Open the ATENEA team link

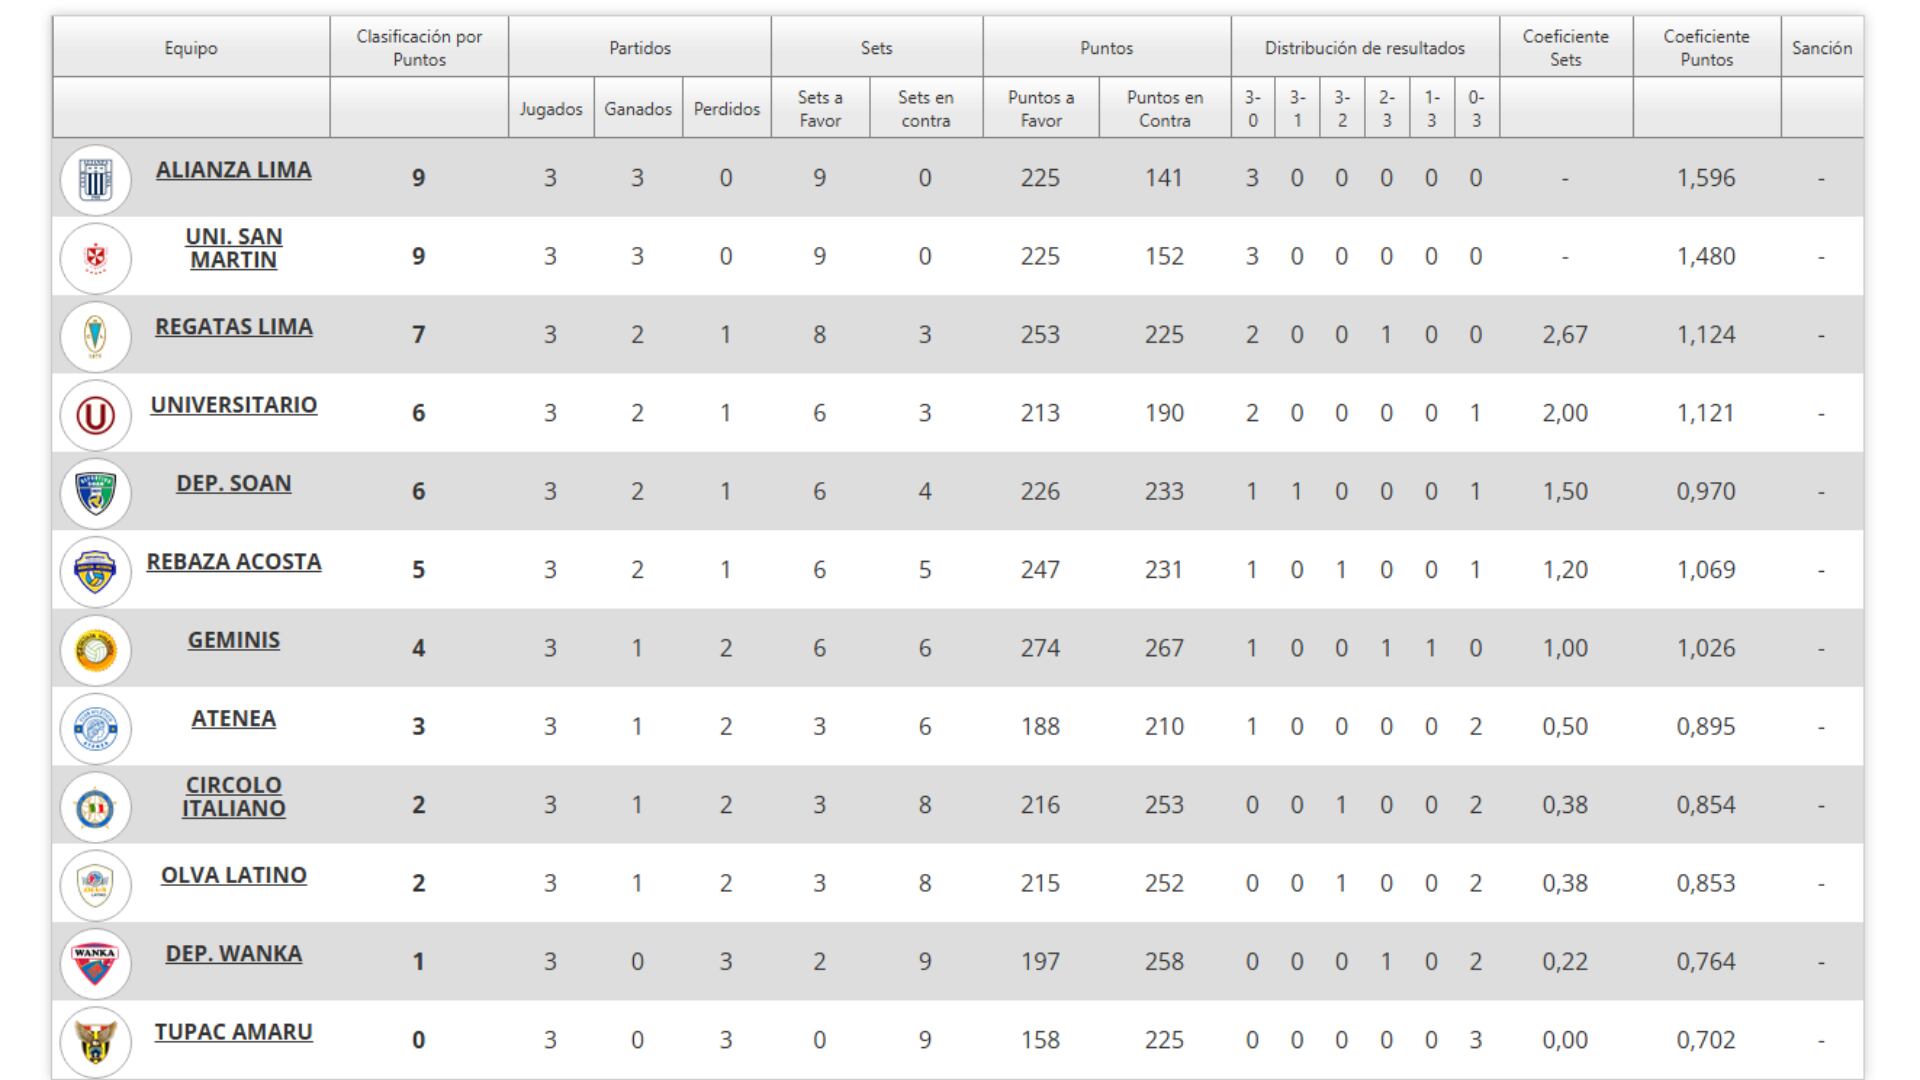click(x=233, y=718)
